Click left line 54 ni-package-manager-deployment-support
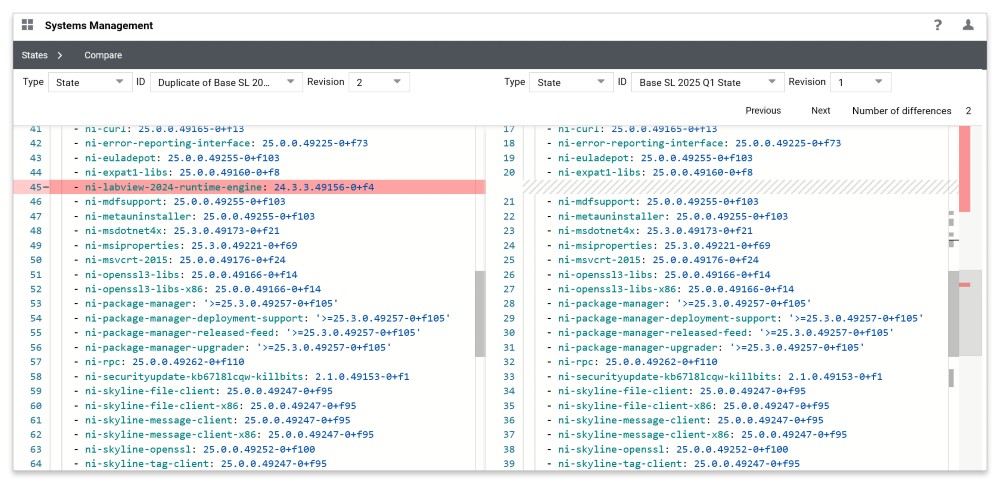 (268, 318)
